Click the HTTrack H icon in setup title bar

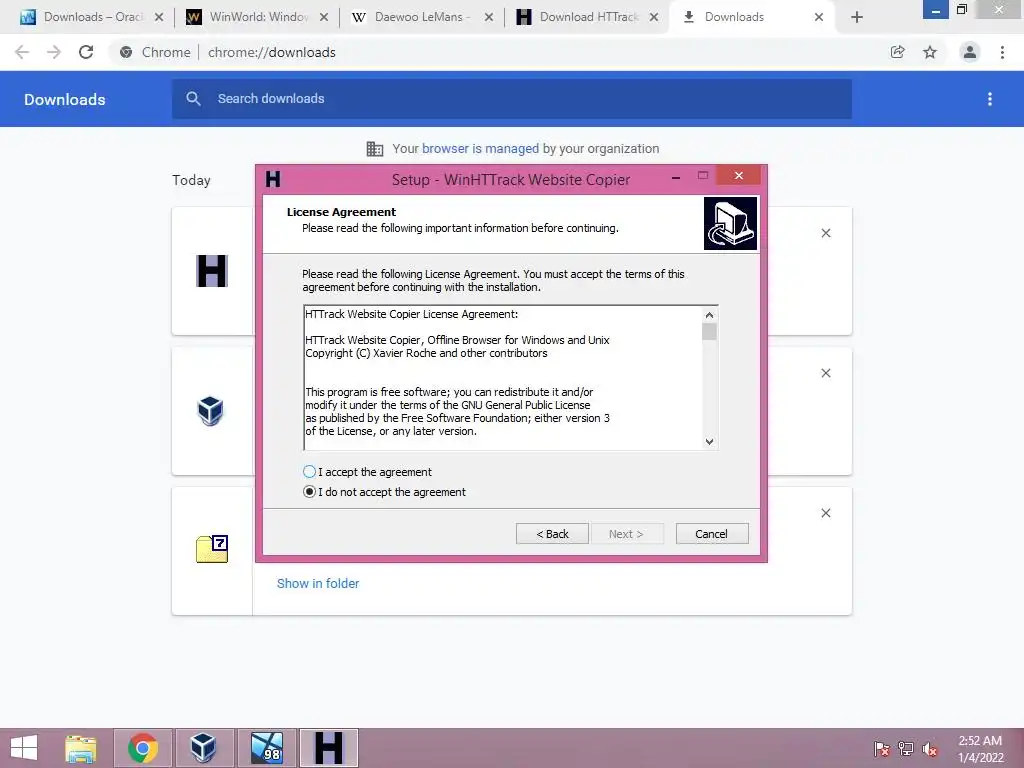pos(273,179)
